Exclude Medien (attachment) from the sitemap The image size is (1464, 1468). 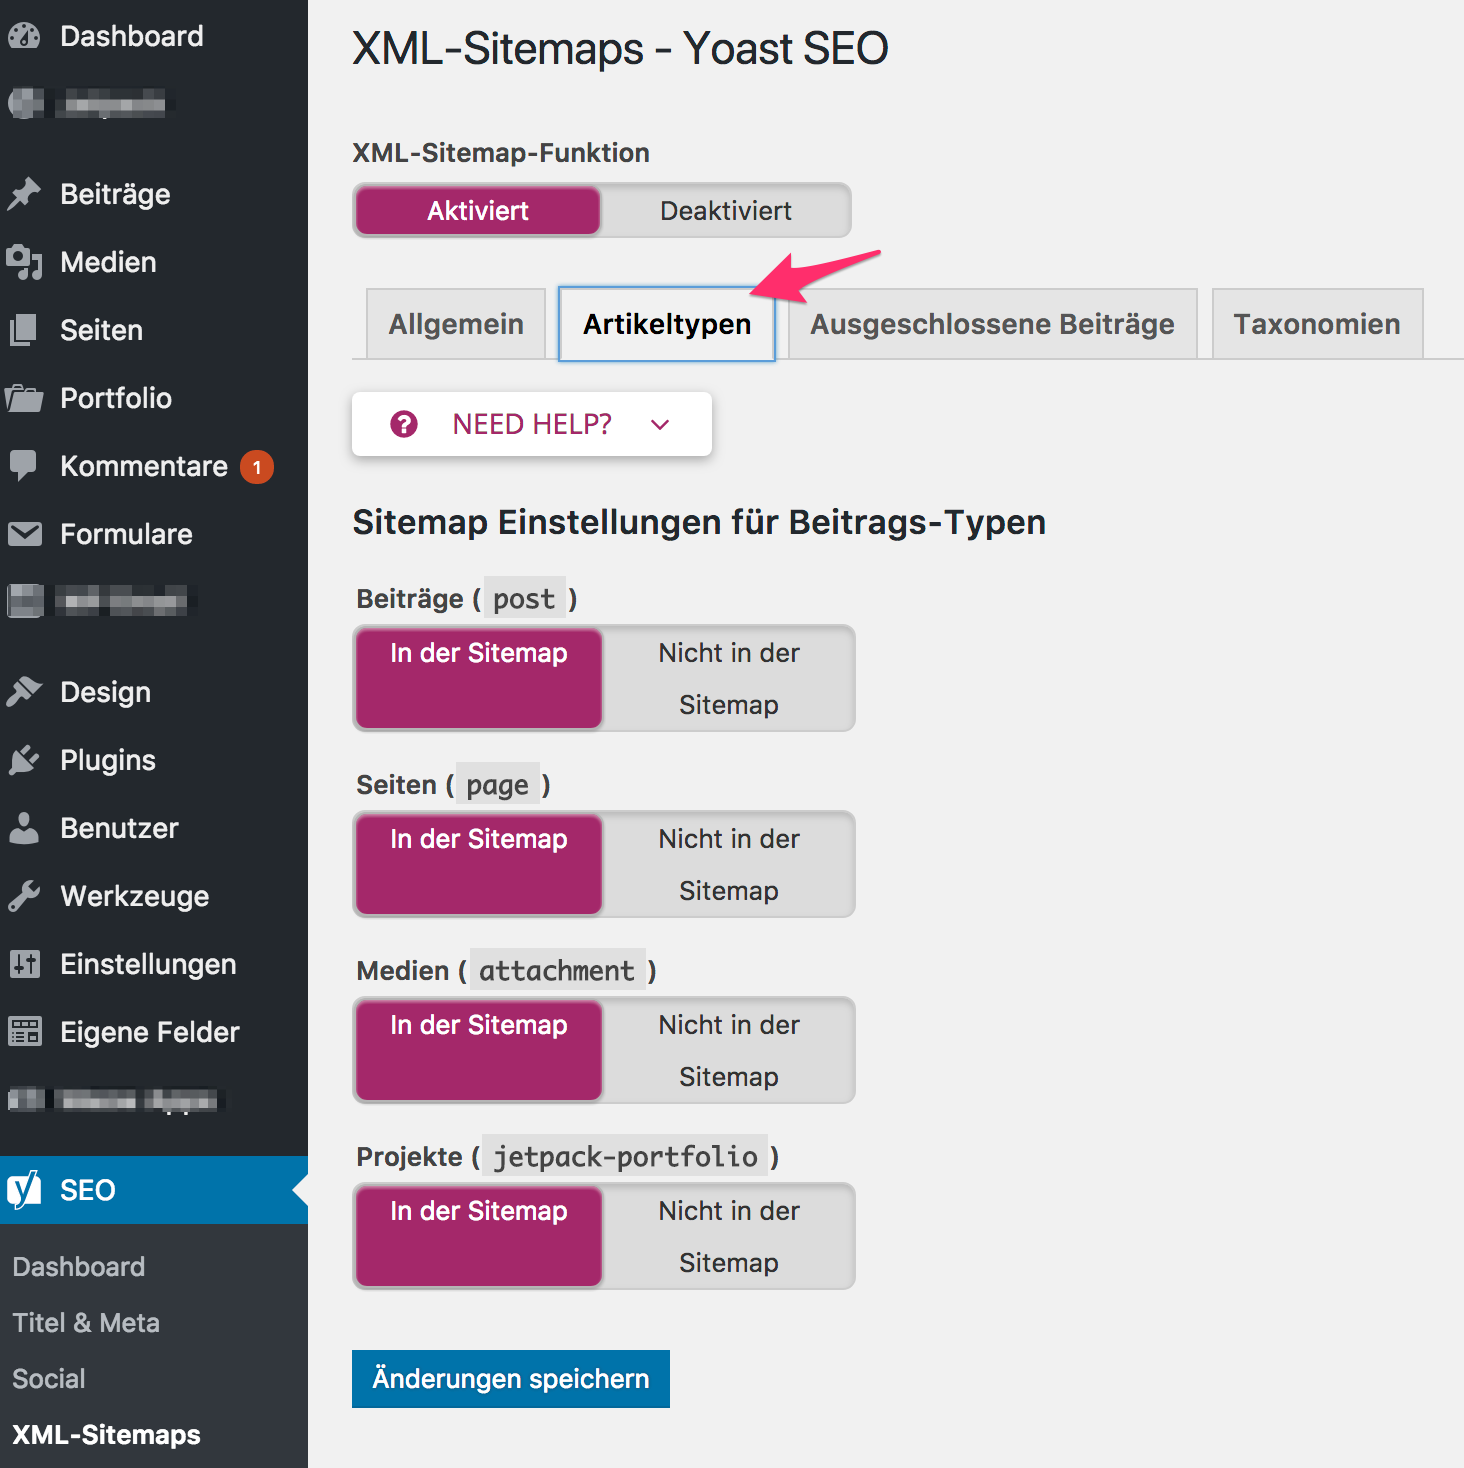[729, 1050]
